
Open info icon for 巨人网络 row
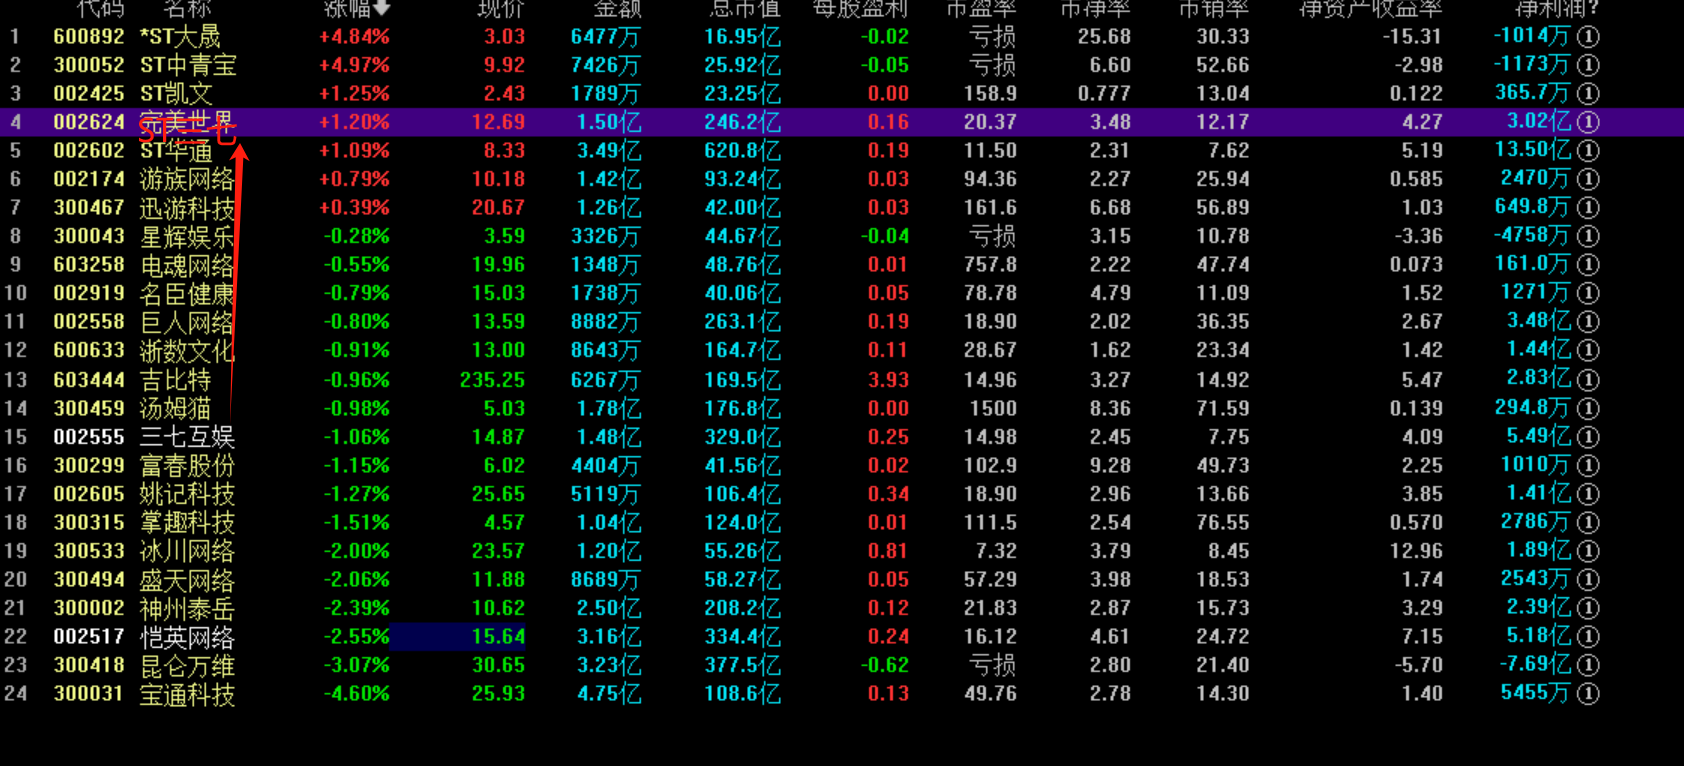pos(1588,322)
